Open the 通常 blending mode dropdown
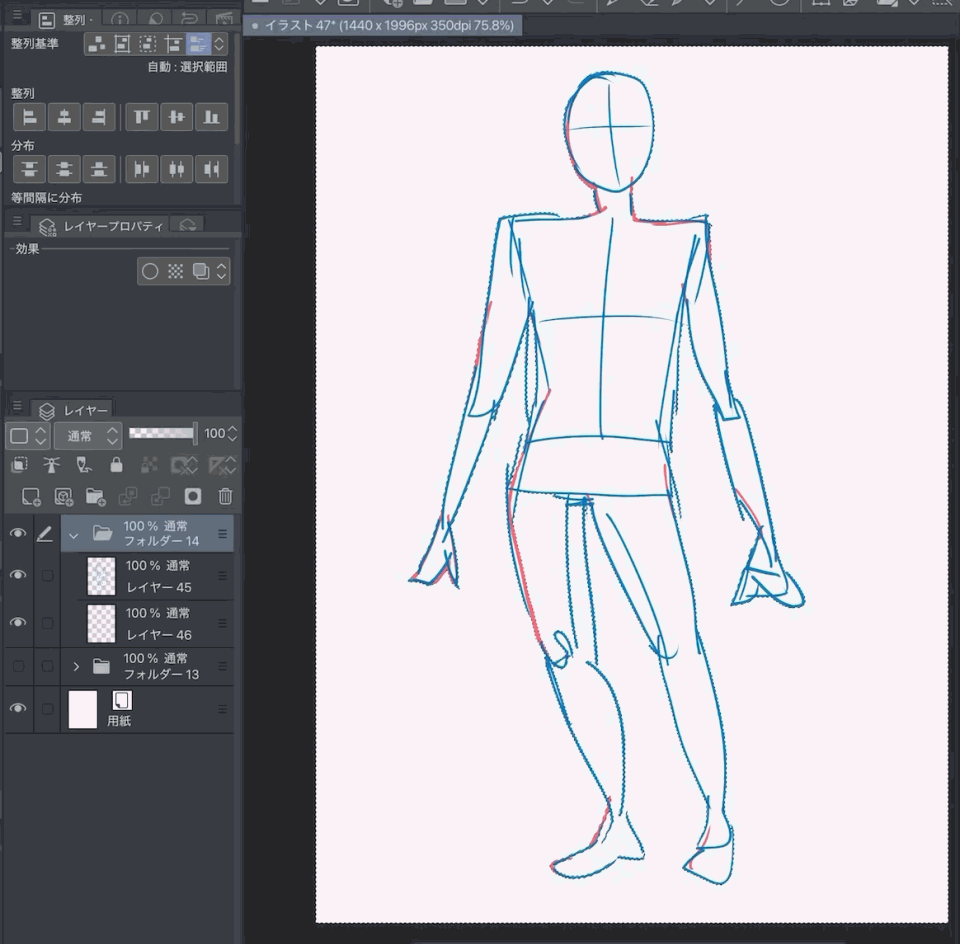The width and height of the screenshot is (960, 944). (x=88, y=435)
